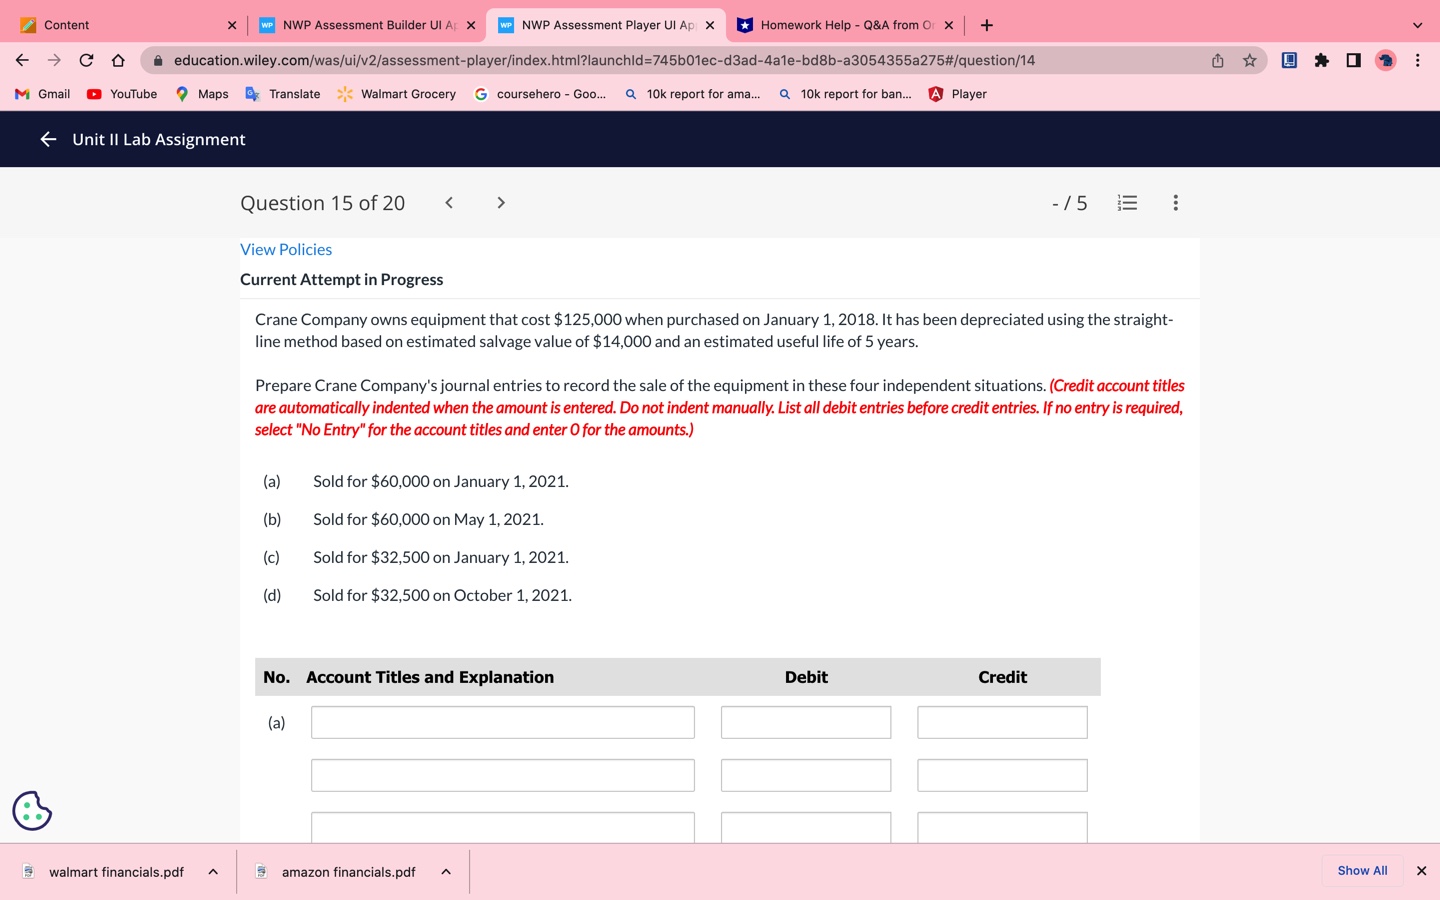Viewport: 1440px width, 900px height.
Task: Click the reading list extension icon
Action: coord(1288,60)
